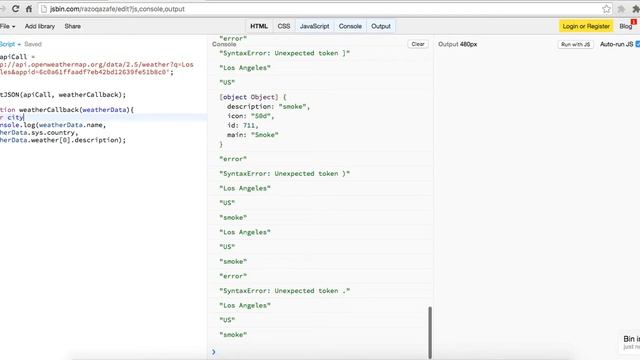Click the "SyntaxError: Unexpected token ]" console entry

pos(284,53)
